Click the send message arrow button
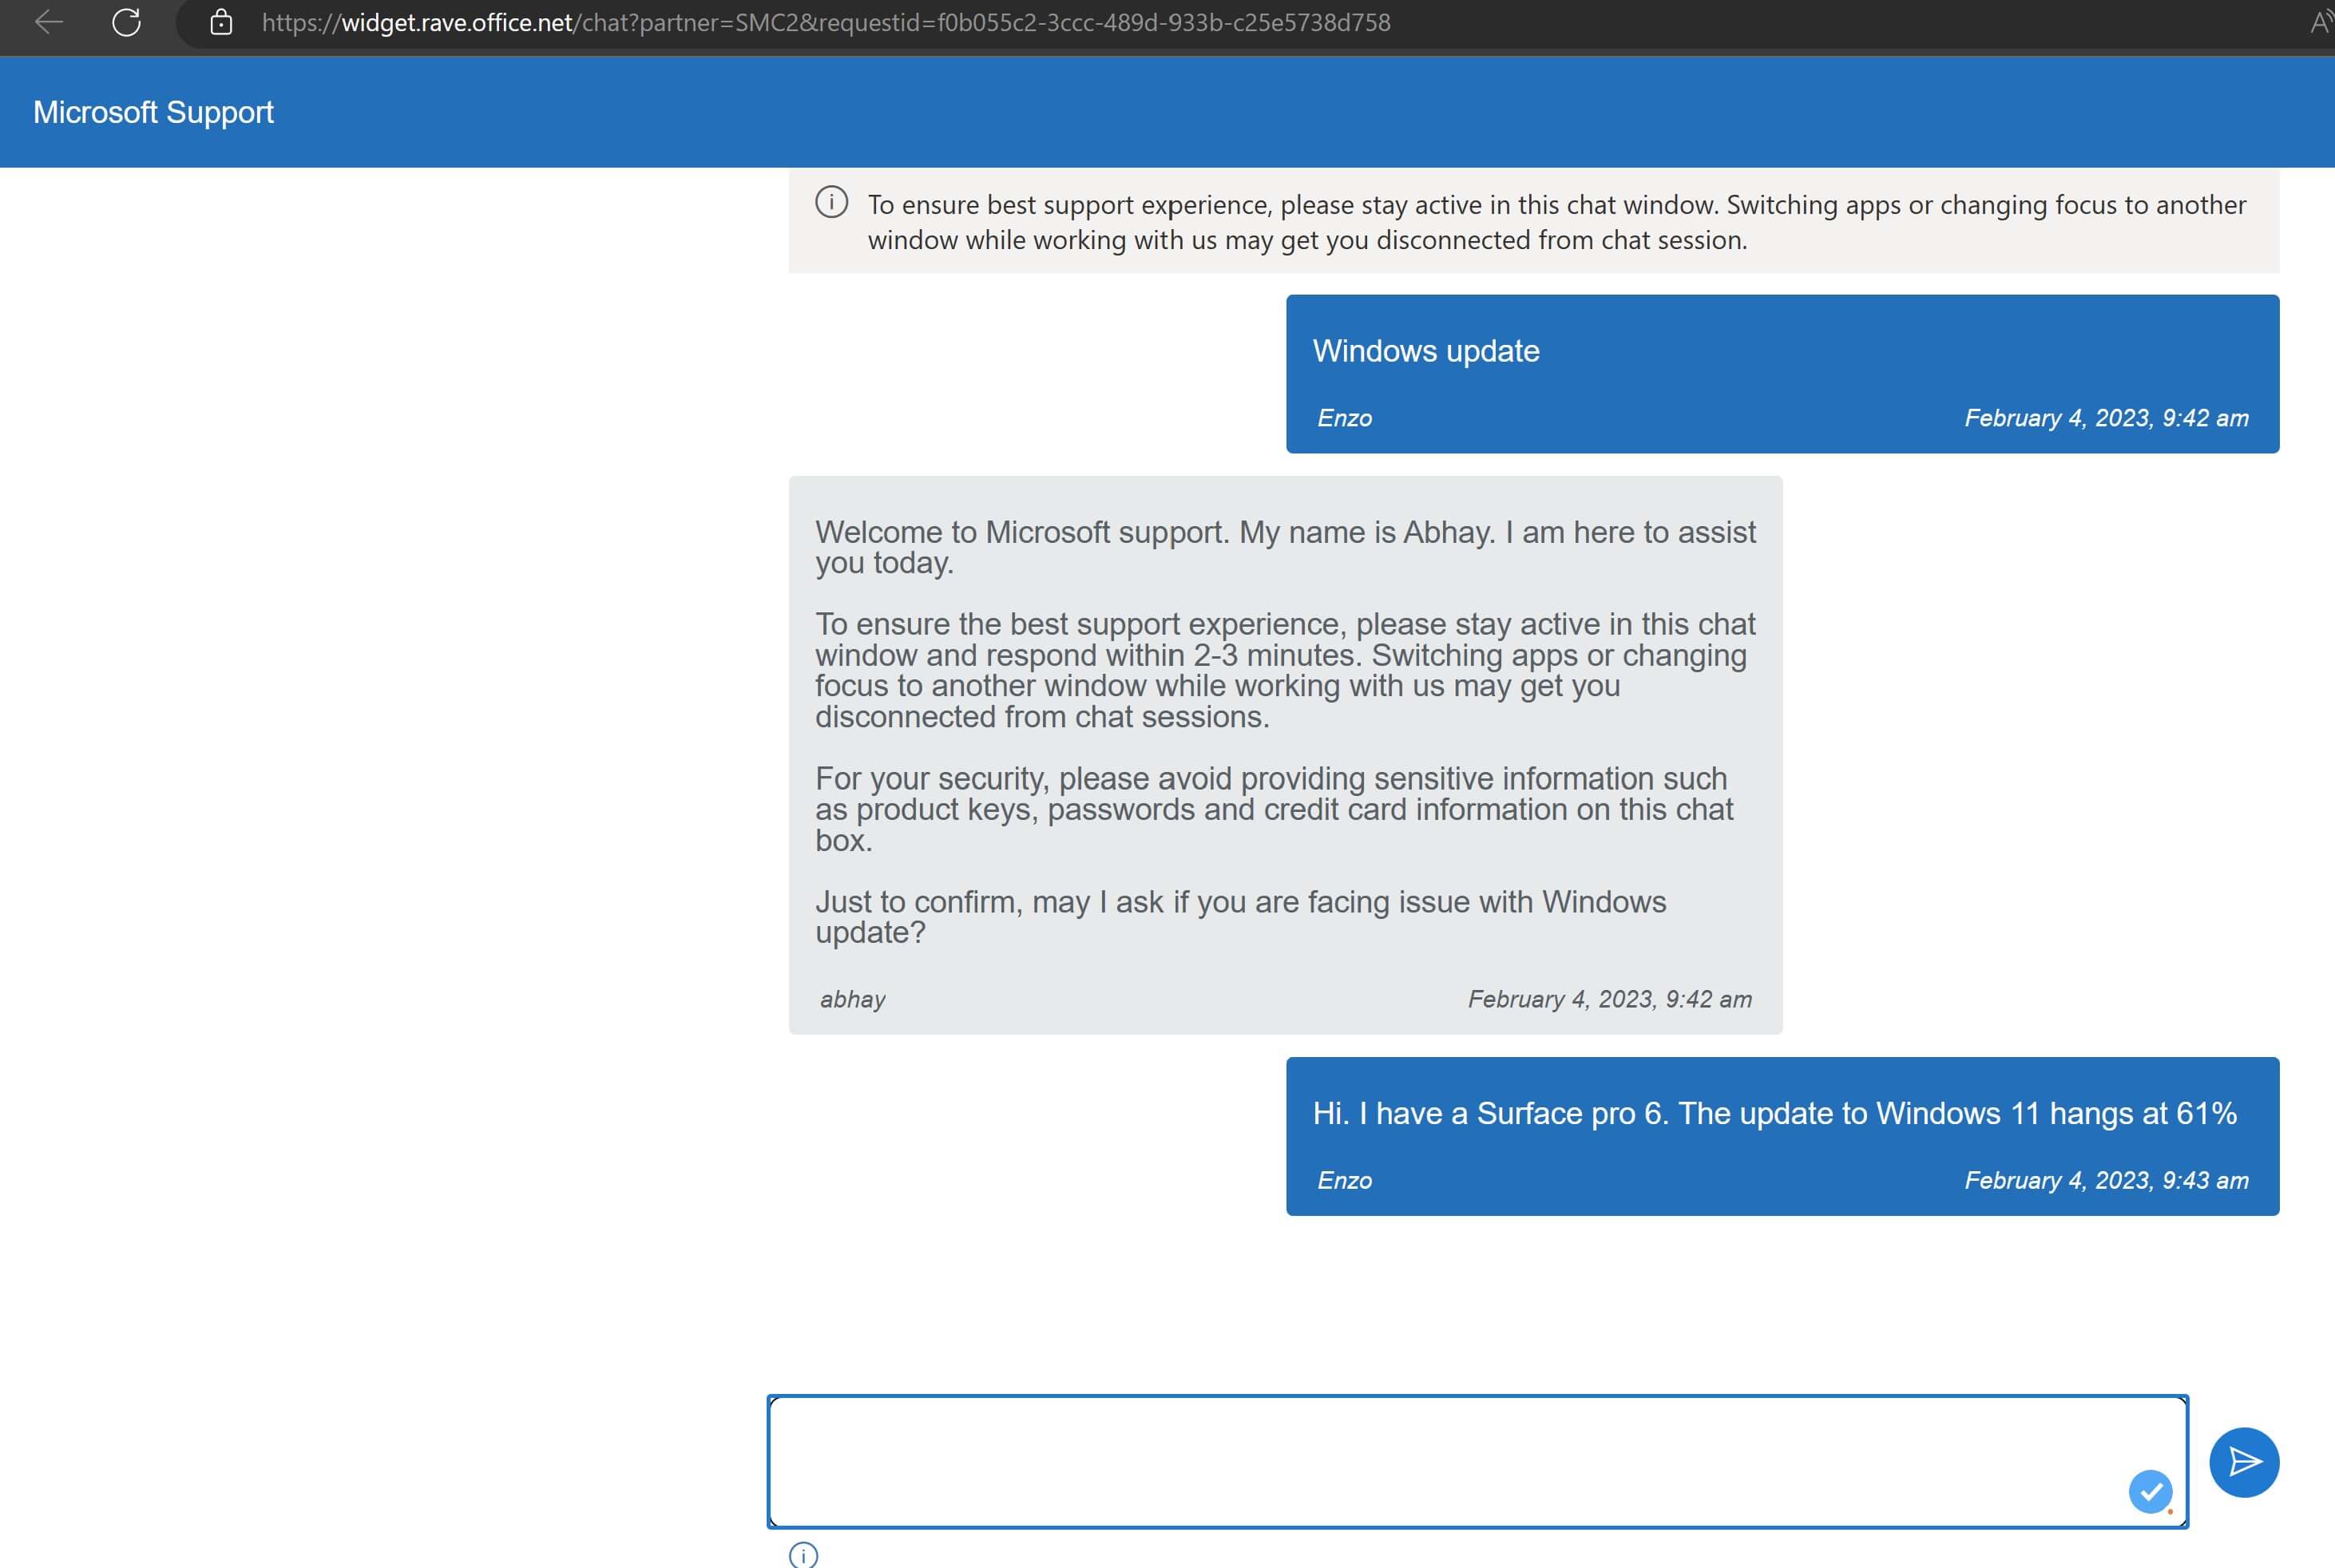Image resolution: width=2335 pixels, height=1568 pixels. pos(2243,1461)
